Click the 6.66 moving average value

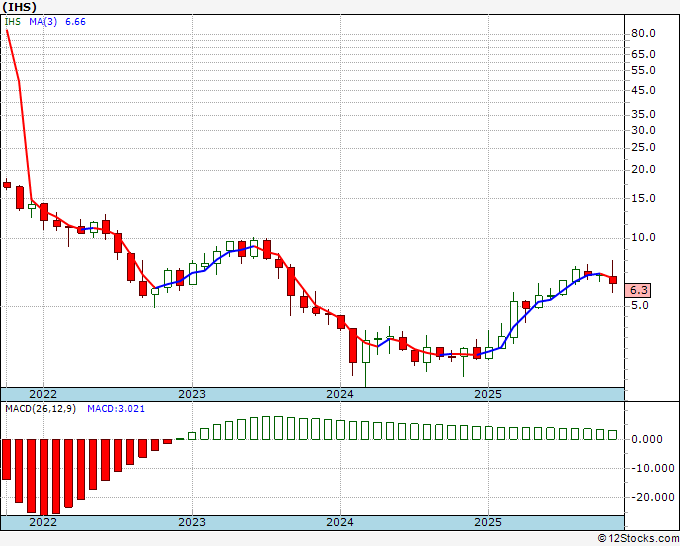click(x=75, y=22)
